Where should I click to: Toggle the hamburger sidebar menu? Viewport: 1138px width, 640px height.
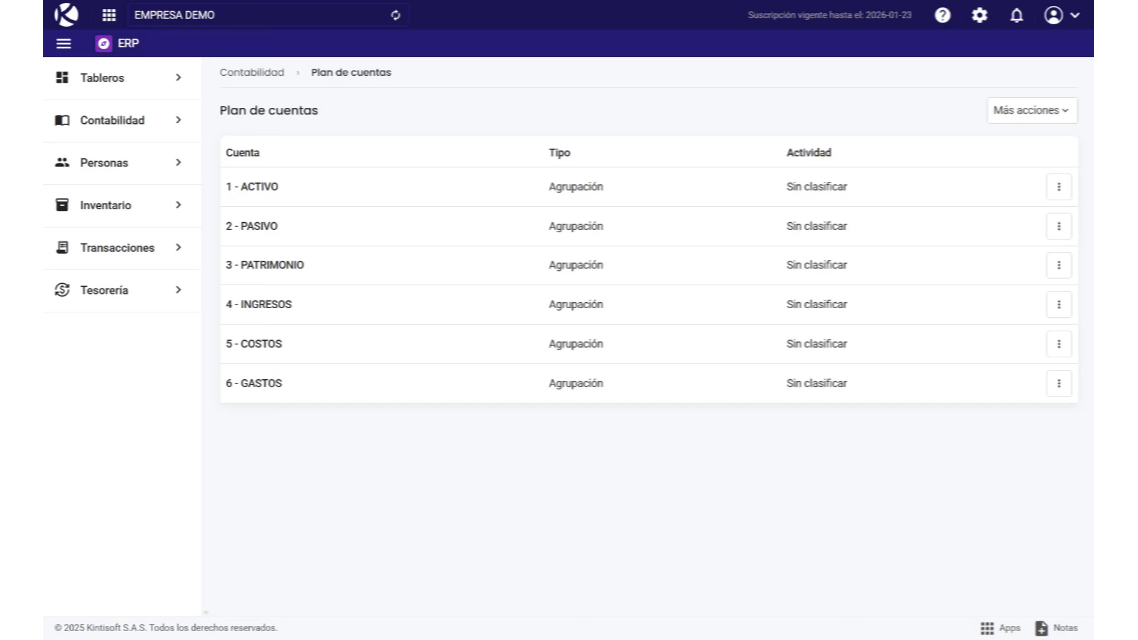(64, 43)
